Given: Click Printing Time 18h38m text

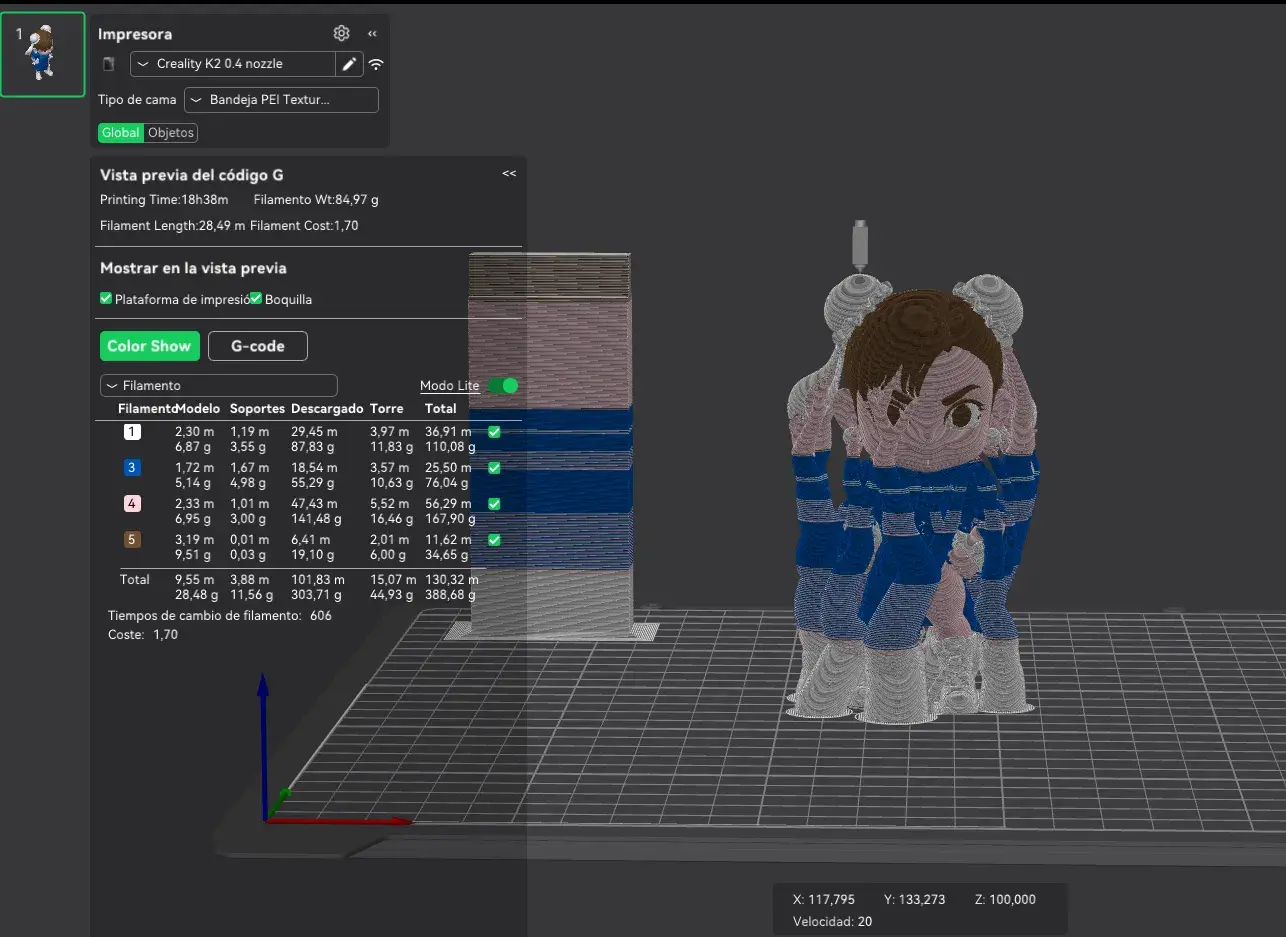Looking at the screenshot, I should point(164,200).
